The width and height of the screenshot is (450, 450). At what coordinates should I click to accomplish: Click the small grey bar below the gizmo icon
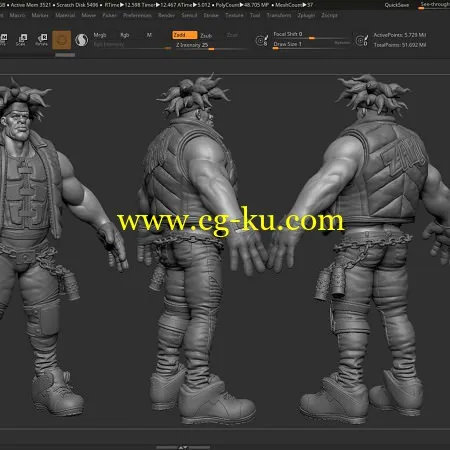[x=65, y=55]
